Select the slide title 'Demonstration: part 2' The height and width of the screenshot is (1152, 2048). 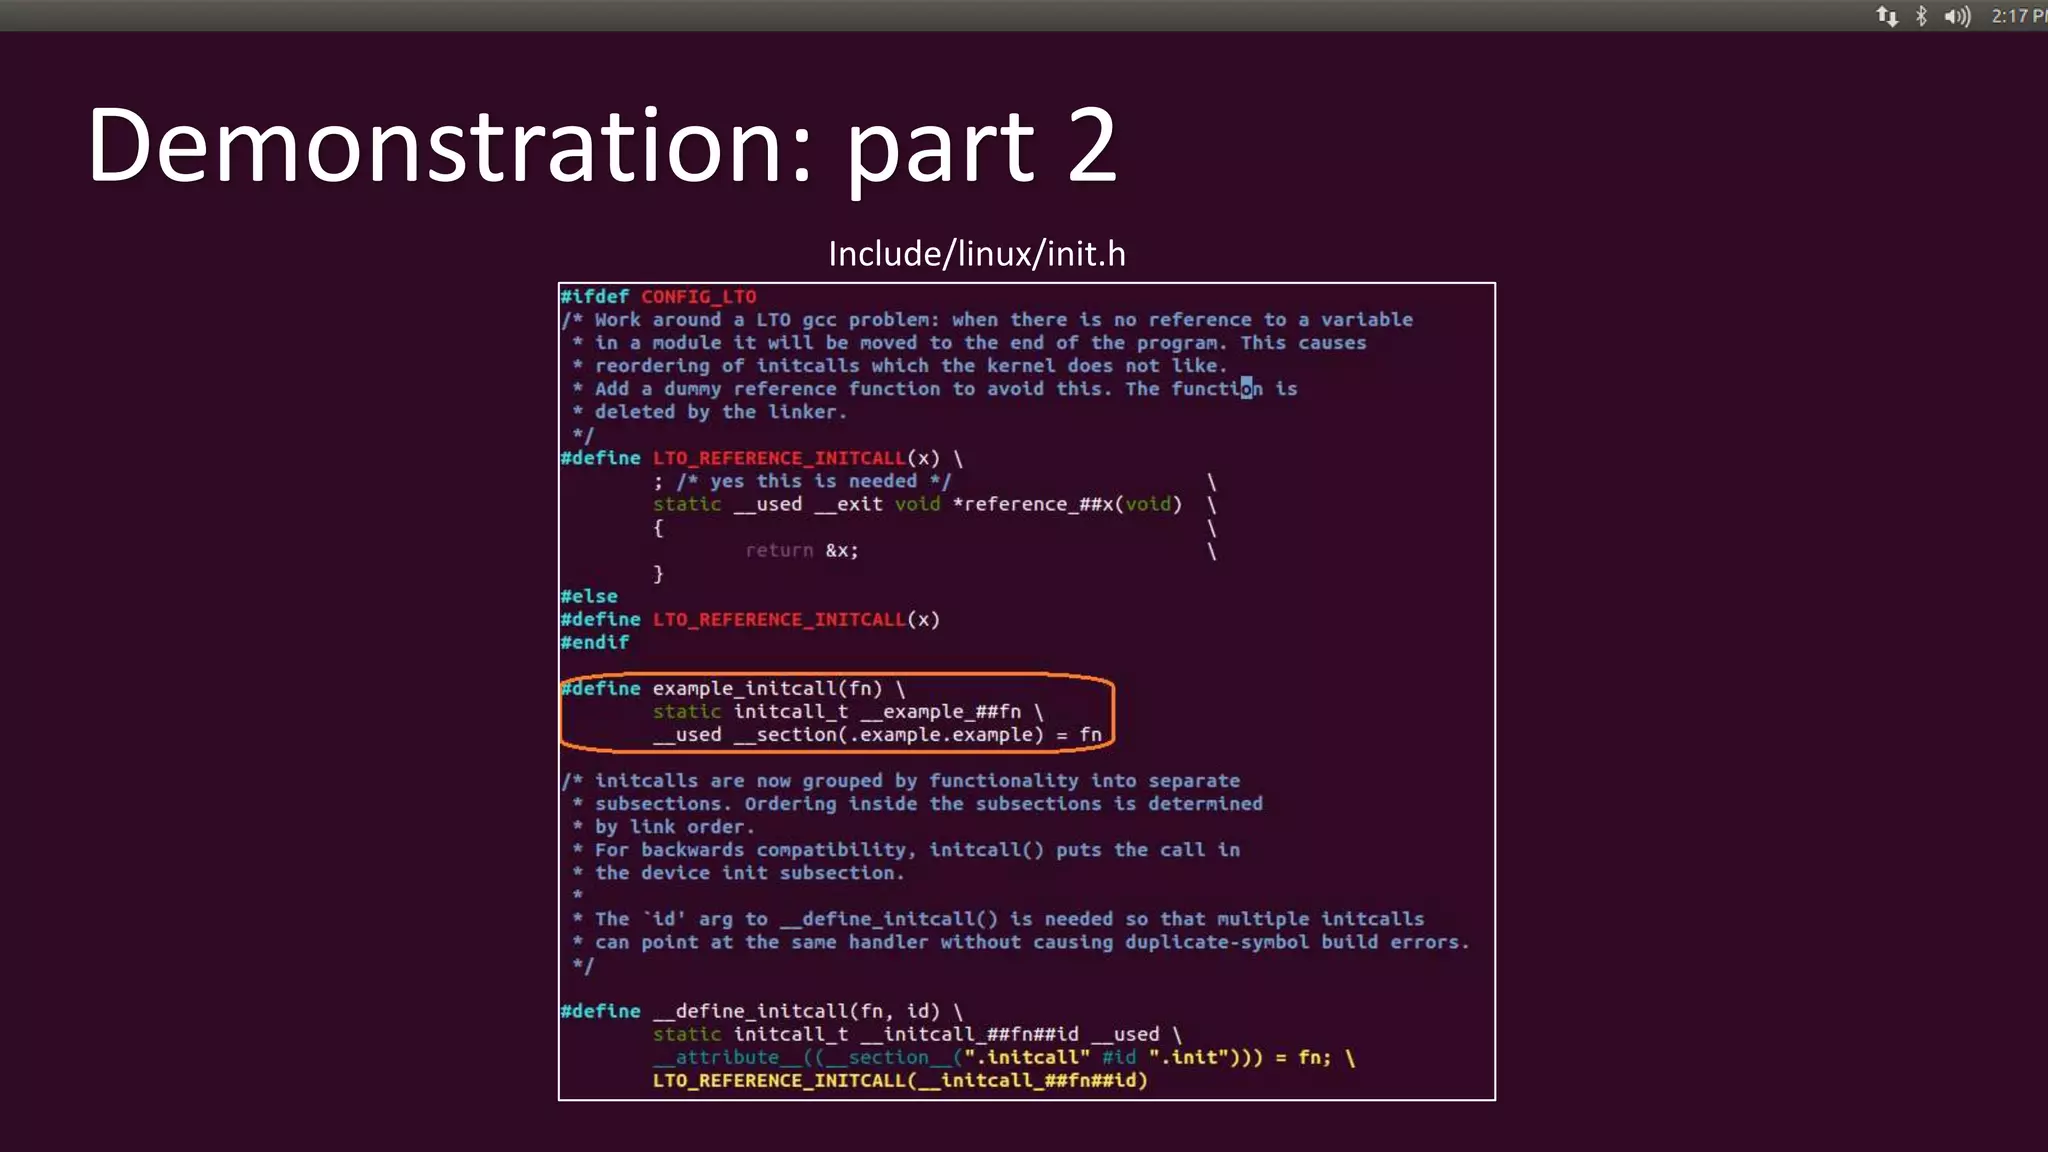point(602,147)
